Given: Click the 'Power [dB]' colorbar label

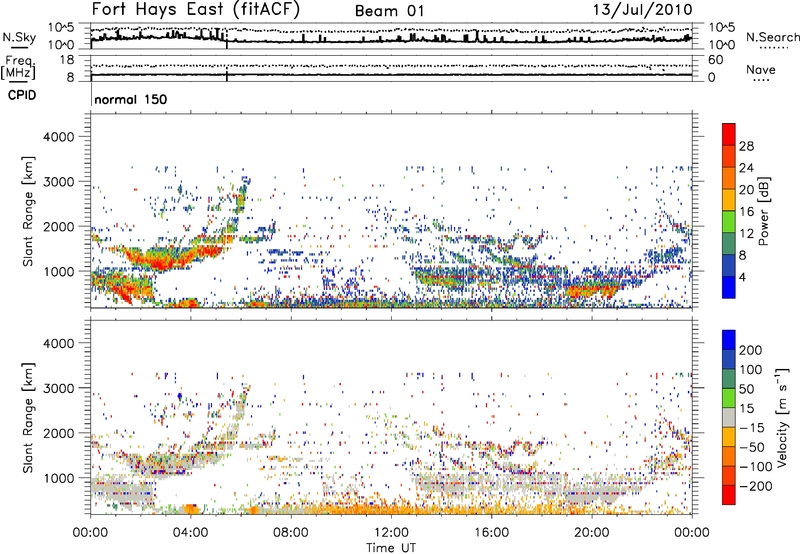Looking at the screenshot, I should pyautogui.click(x=763, y=211).
